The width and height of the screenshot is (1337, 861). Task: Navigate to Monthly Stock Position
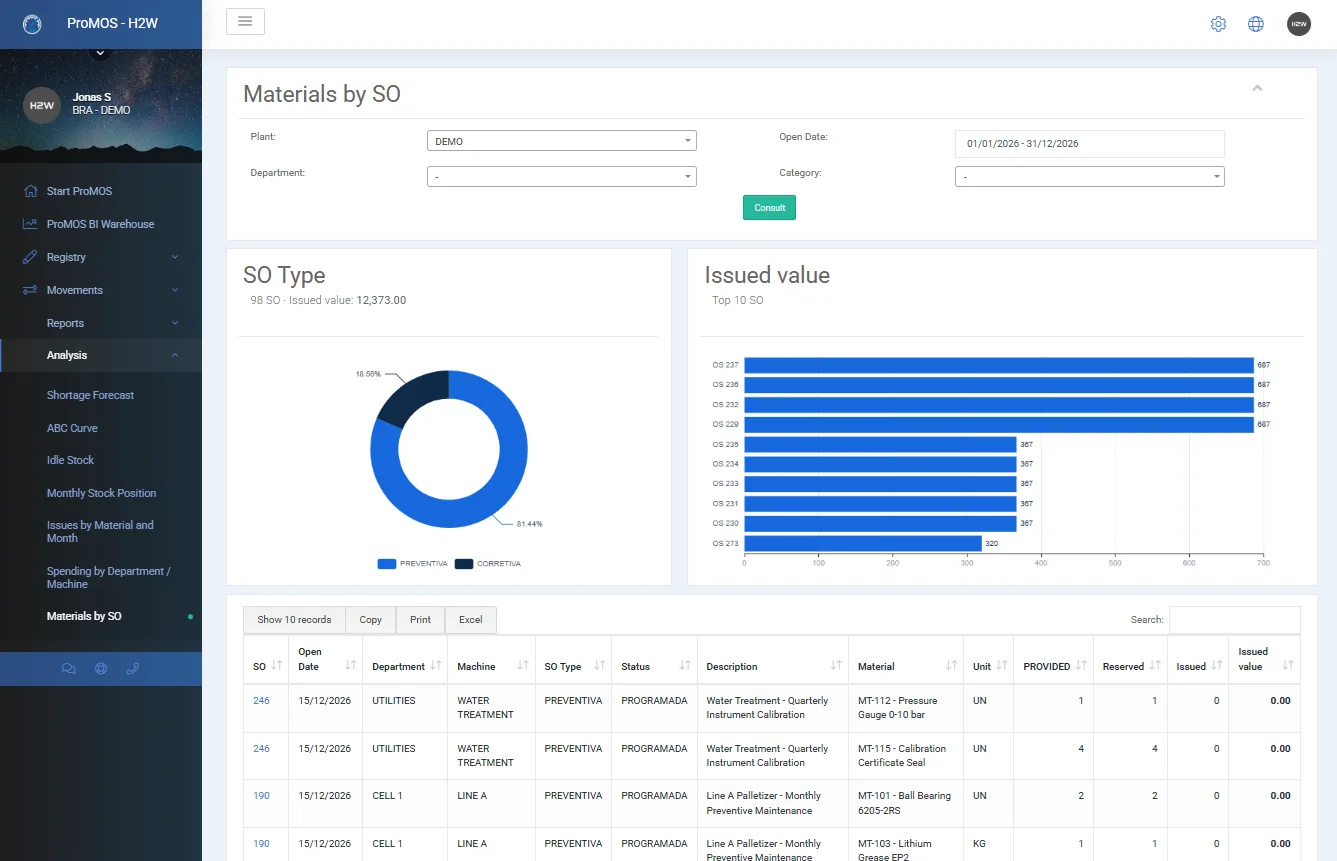101,493
